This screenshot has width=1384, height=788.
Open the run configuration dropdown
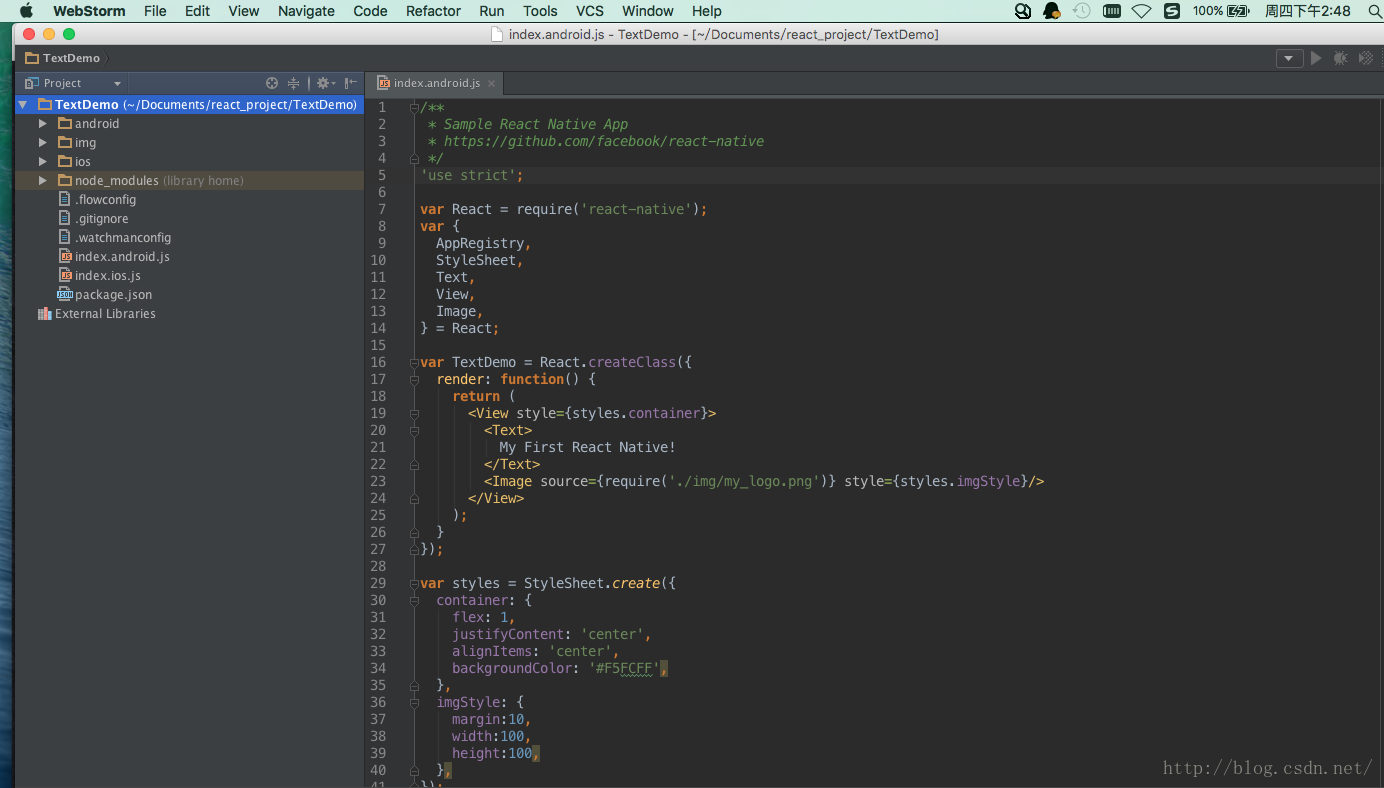coord(1290,58)
